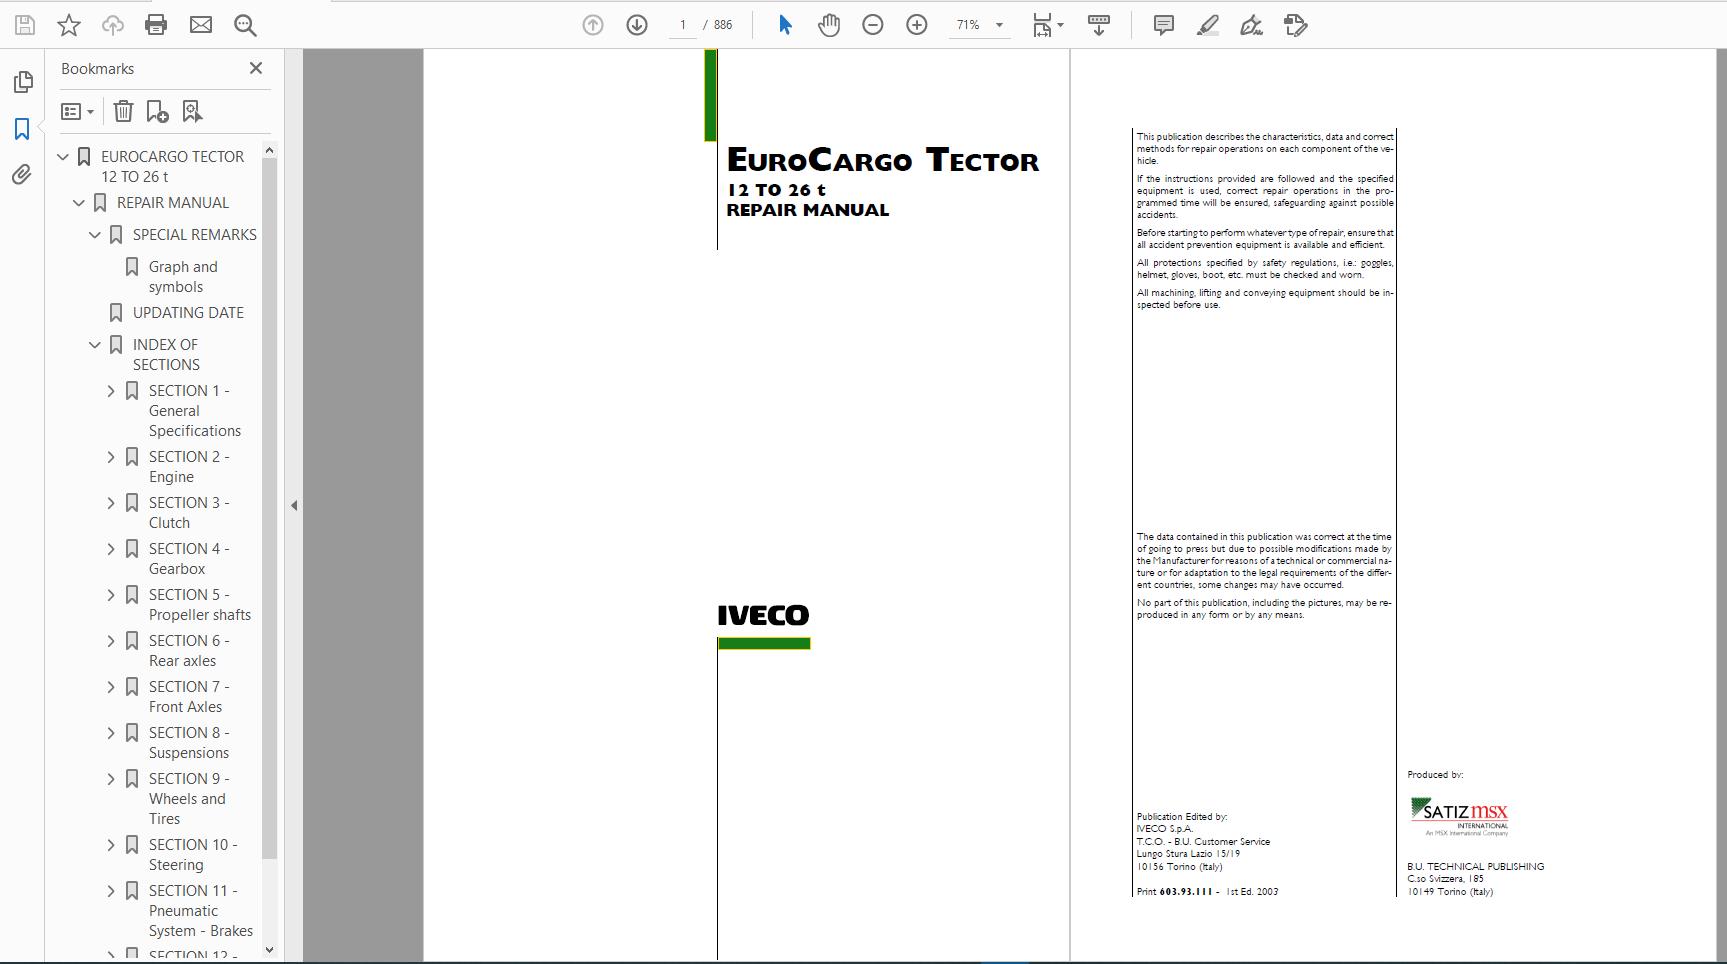The width and height of the screenshot is (1727, 964).
Task: Click the Save file icon
Action: tap(25, 25)
